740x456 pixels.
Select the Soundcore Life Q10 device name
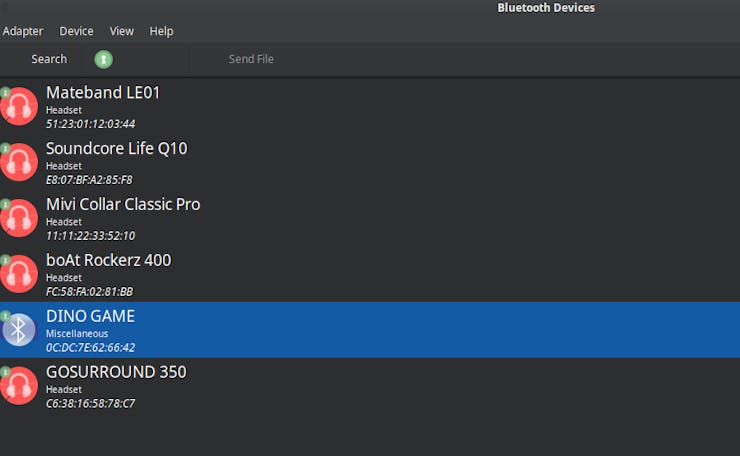116,149
